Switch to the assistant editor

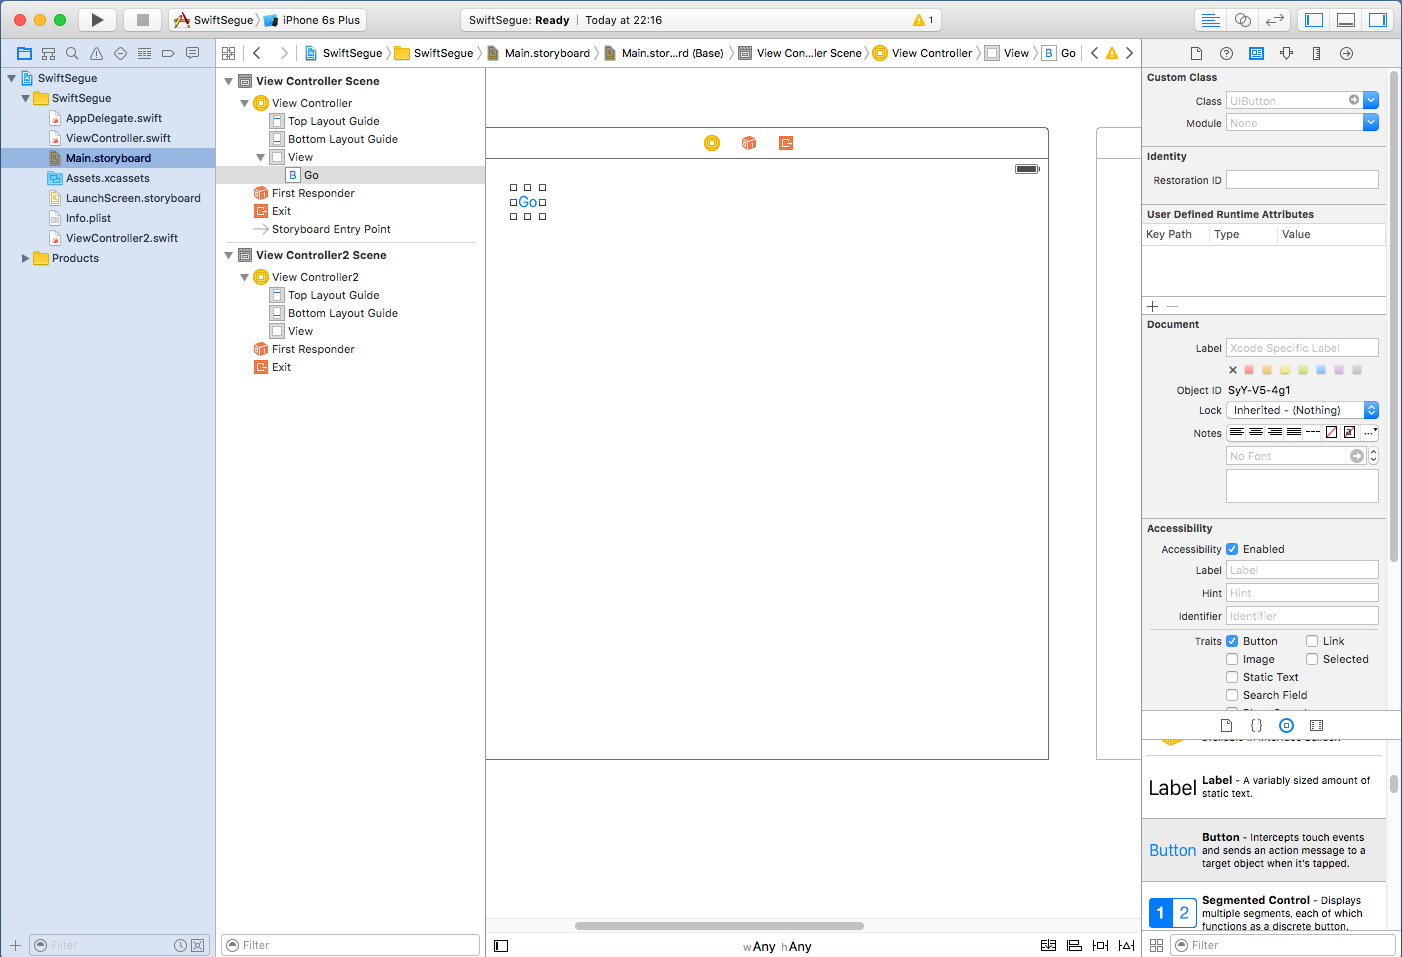click(1242, 20)
